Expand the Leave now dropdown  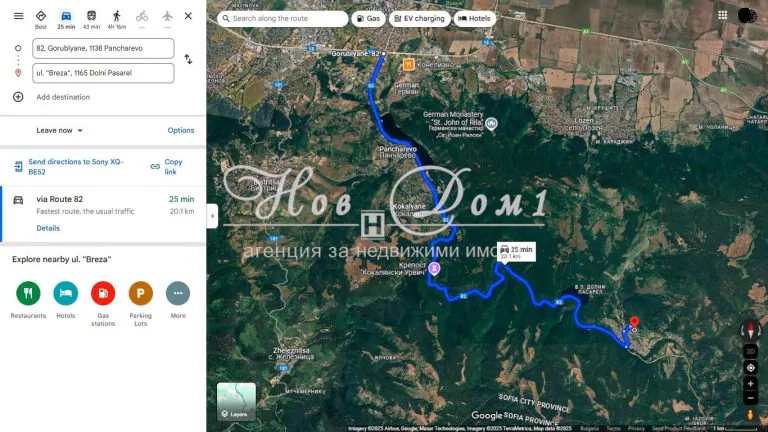pos(60,130)
